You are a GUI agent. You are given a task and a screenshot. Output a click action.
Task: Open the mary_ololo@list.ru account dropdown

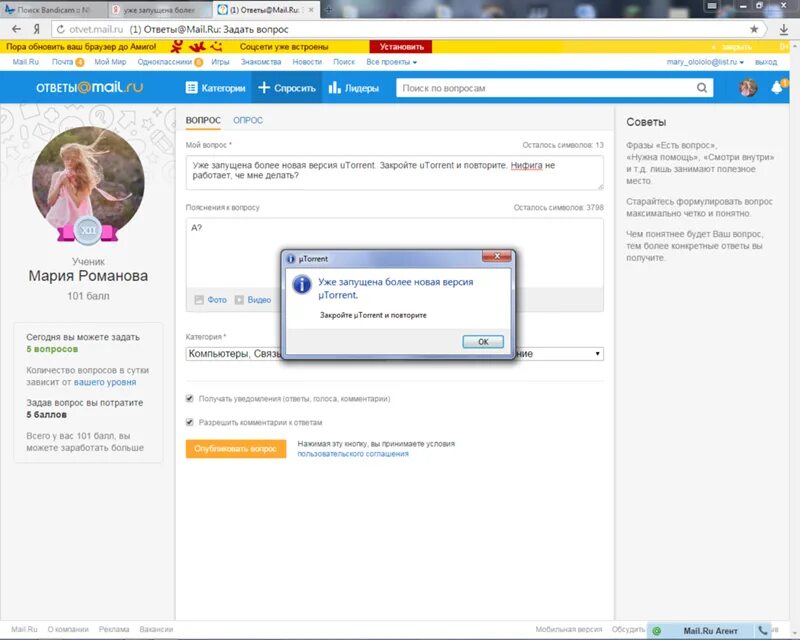tap(705, 62)
